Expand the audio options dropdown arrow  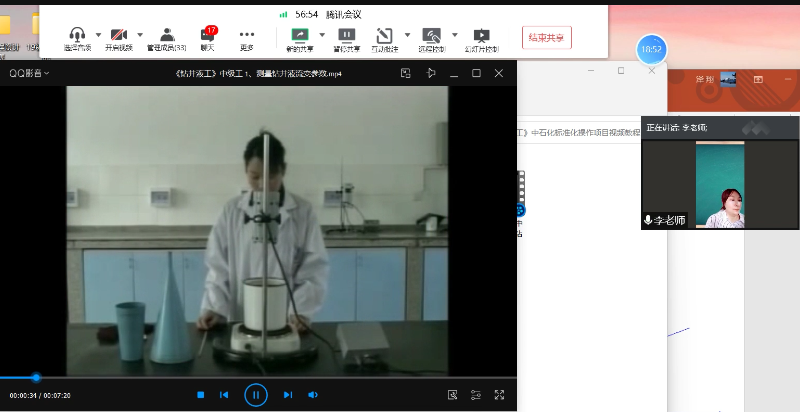(x=98, y=34)
